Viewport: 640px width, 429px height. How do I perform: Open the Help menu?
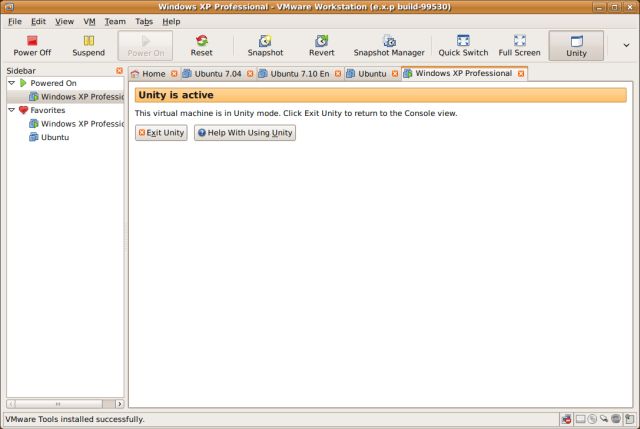pyautogui.click(x=171, y=22)
